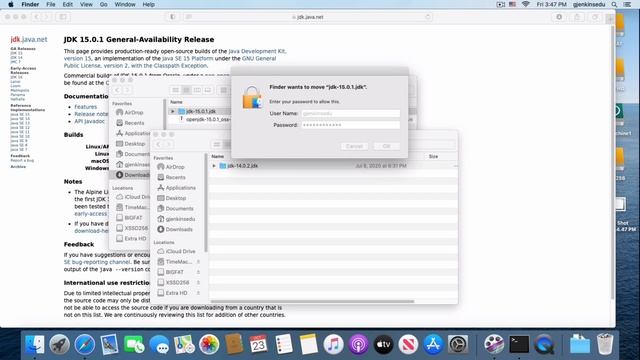Click the User Name field
Image resolution: width=640 pixels, height=360 pixels.
pyautogui.click(x=351, y=113)
